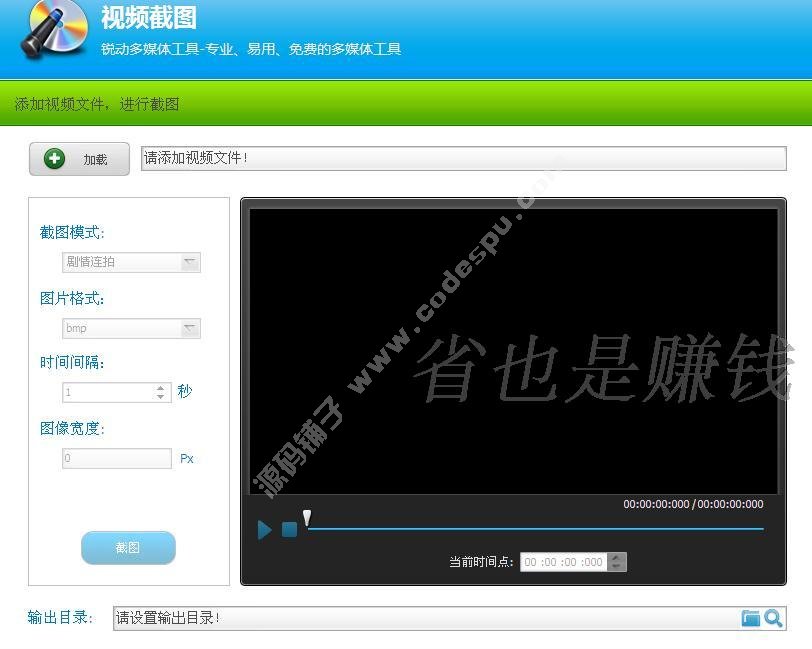Viewport: 812px width, 649px height.
Task: Increase 时间间隔 with the up arrow
Action: tap(161, 388)
